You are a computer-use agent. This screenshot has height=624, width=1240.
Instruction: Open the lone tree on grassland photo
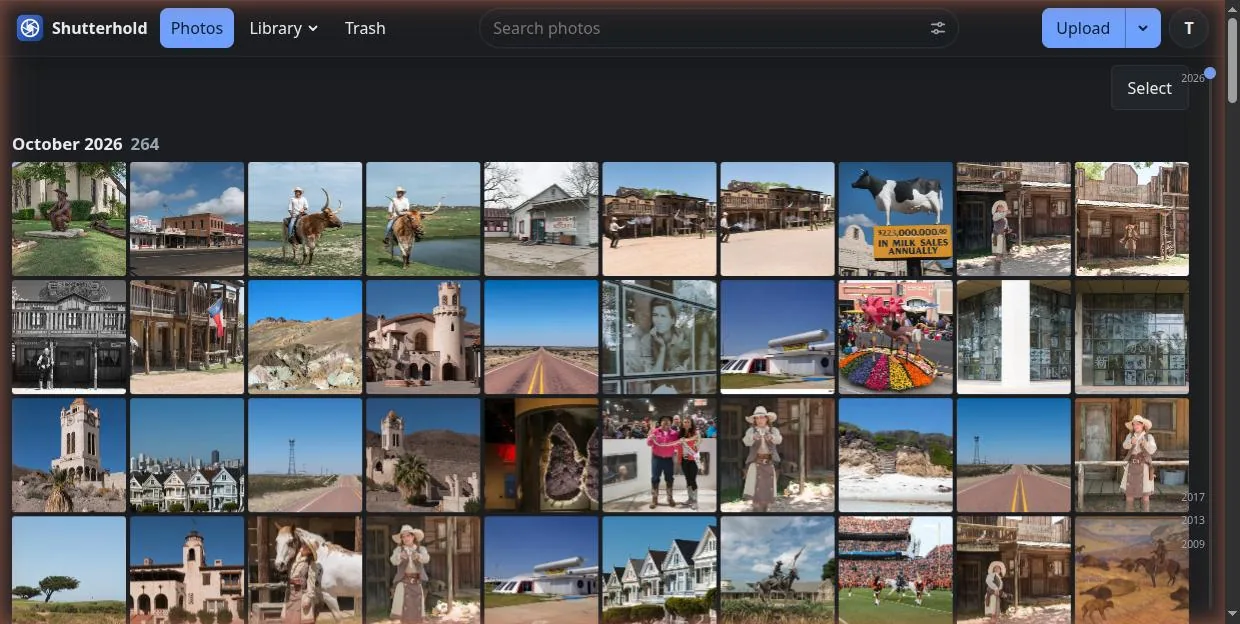tap(69, 570)
